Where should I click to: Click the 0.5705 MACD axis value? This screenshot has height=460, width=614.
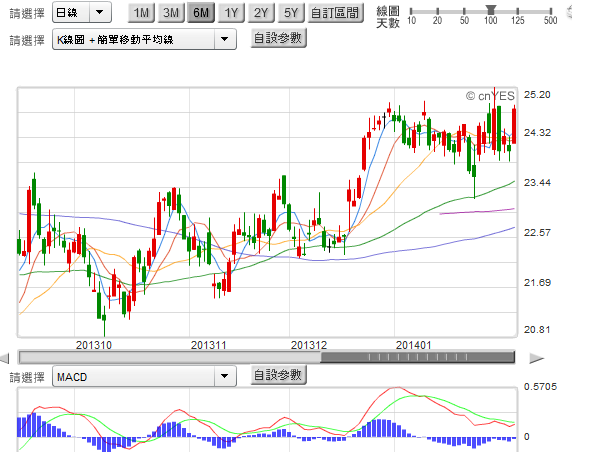[x=540, y=387]
